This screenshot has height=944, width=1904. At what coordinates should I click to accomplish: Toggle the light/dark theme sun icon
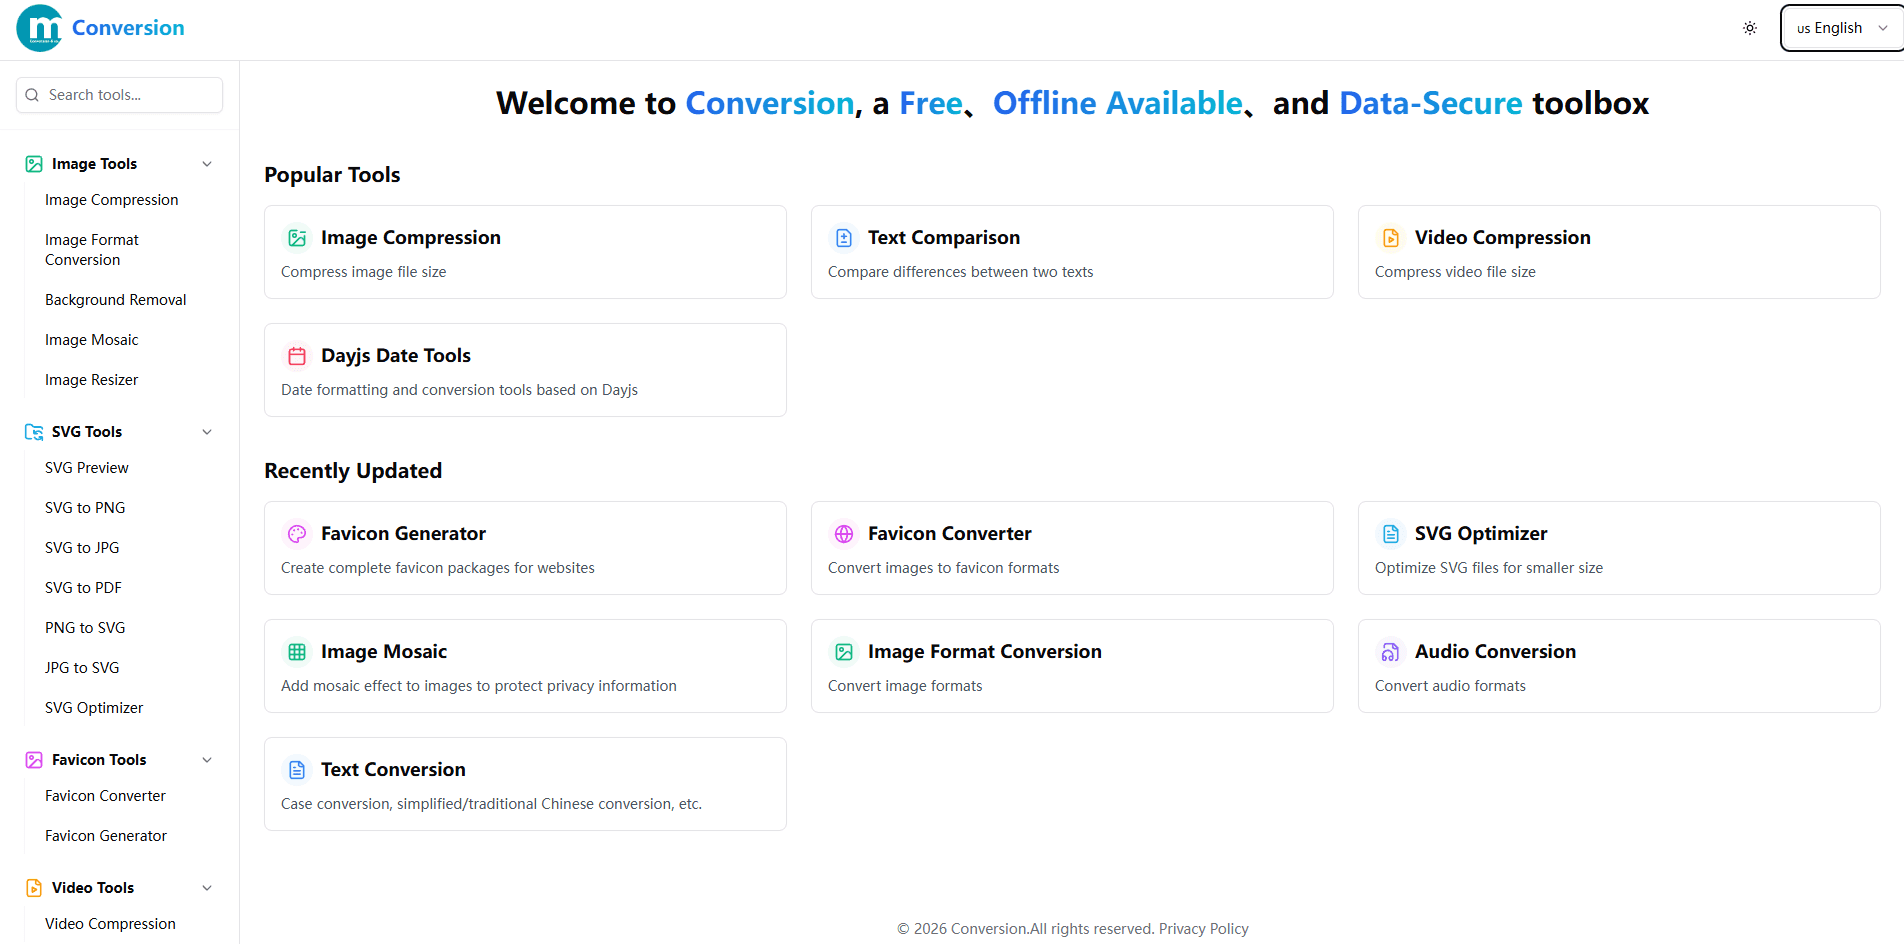1749,28
